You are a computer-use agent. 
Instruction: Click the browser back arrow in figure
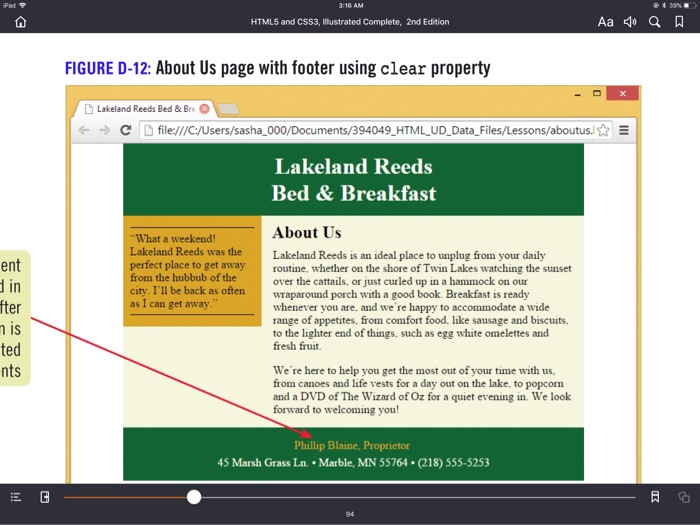point(84,130)
